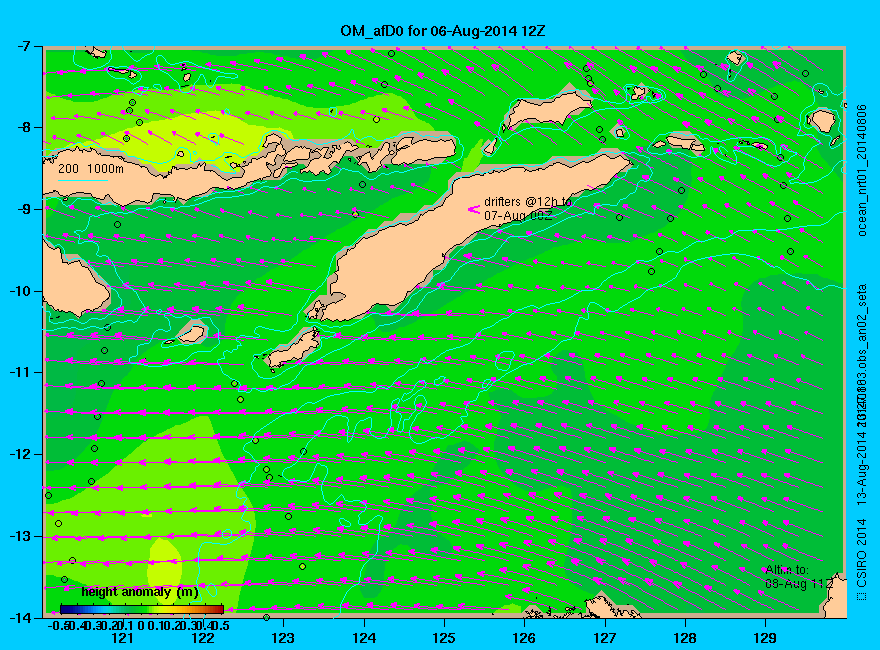Click latitude axis label '-8'

coord(22,127)
